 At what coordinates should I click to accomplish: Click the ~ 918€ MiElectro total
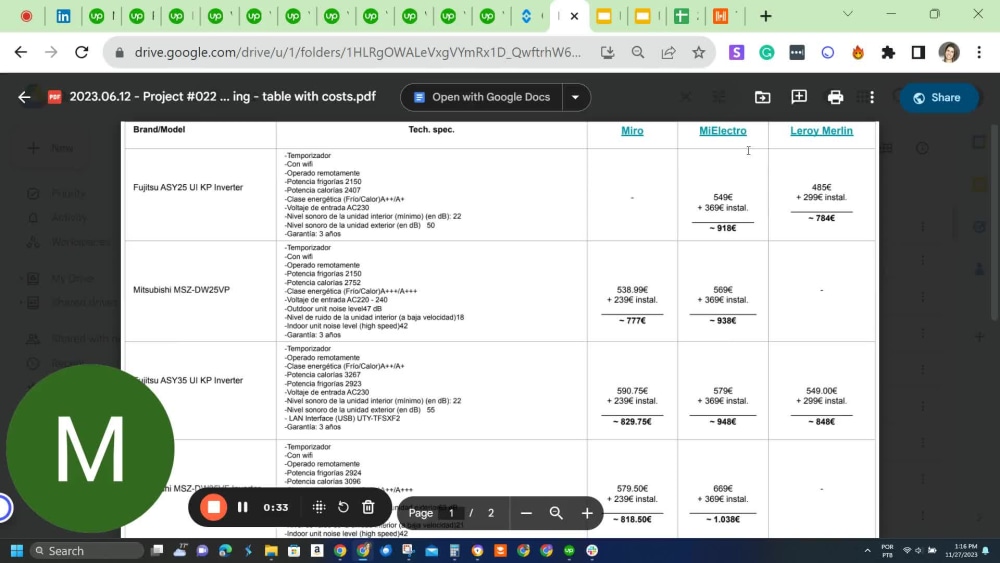(723, 228)
